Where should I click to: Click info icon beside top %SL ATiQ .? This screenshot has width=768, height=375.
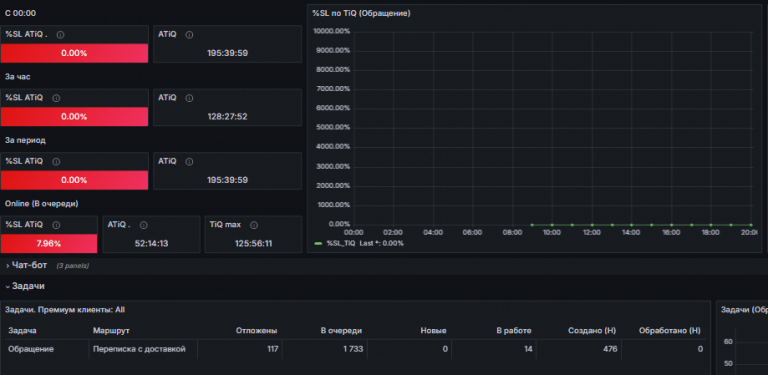click(x=60, y=35)
